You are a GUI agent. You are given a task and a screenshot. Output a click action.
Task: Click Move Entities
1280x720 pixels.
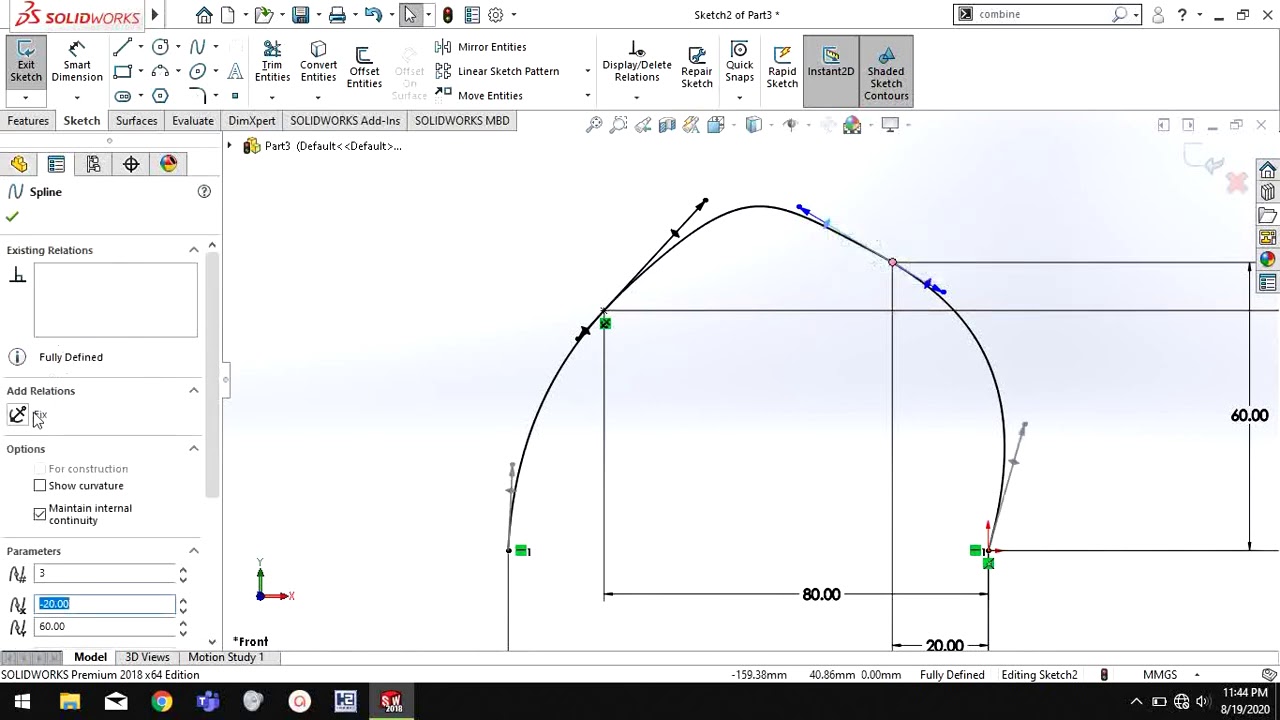479,96
